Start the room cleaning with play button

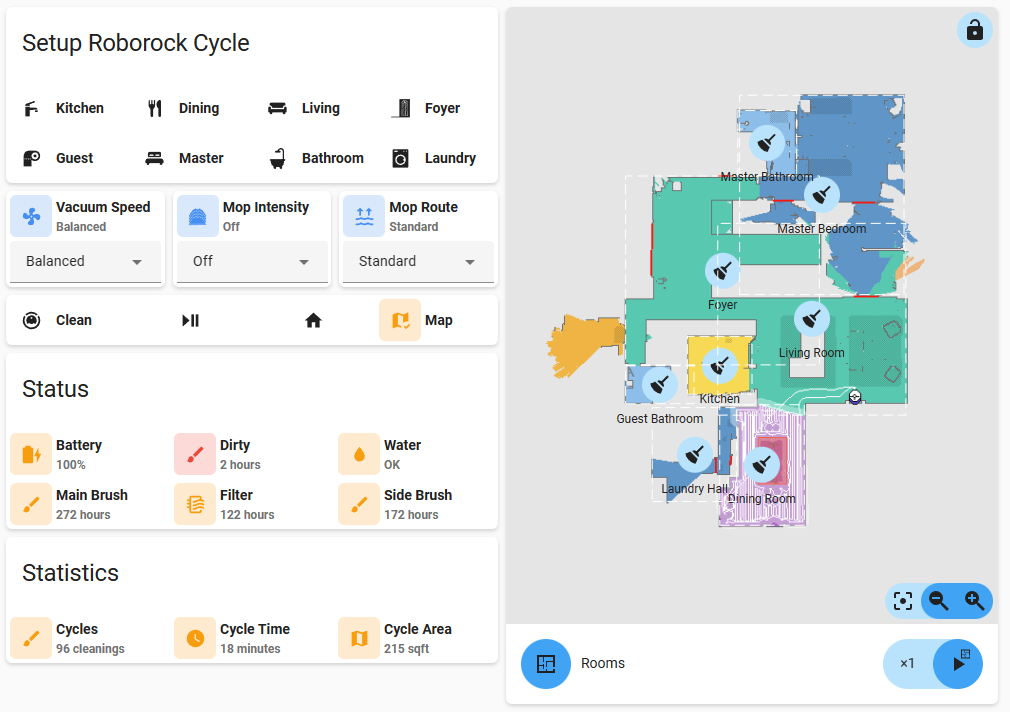coord(958,664)
